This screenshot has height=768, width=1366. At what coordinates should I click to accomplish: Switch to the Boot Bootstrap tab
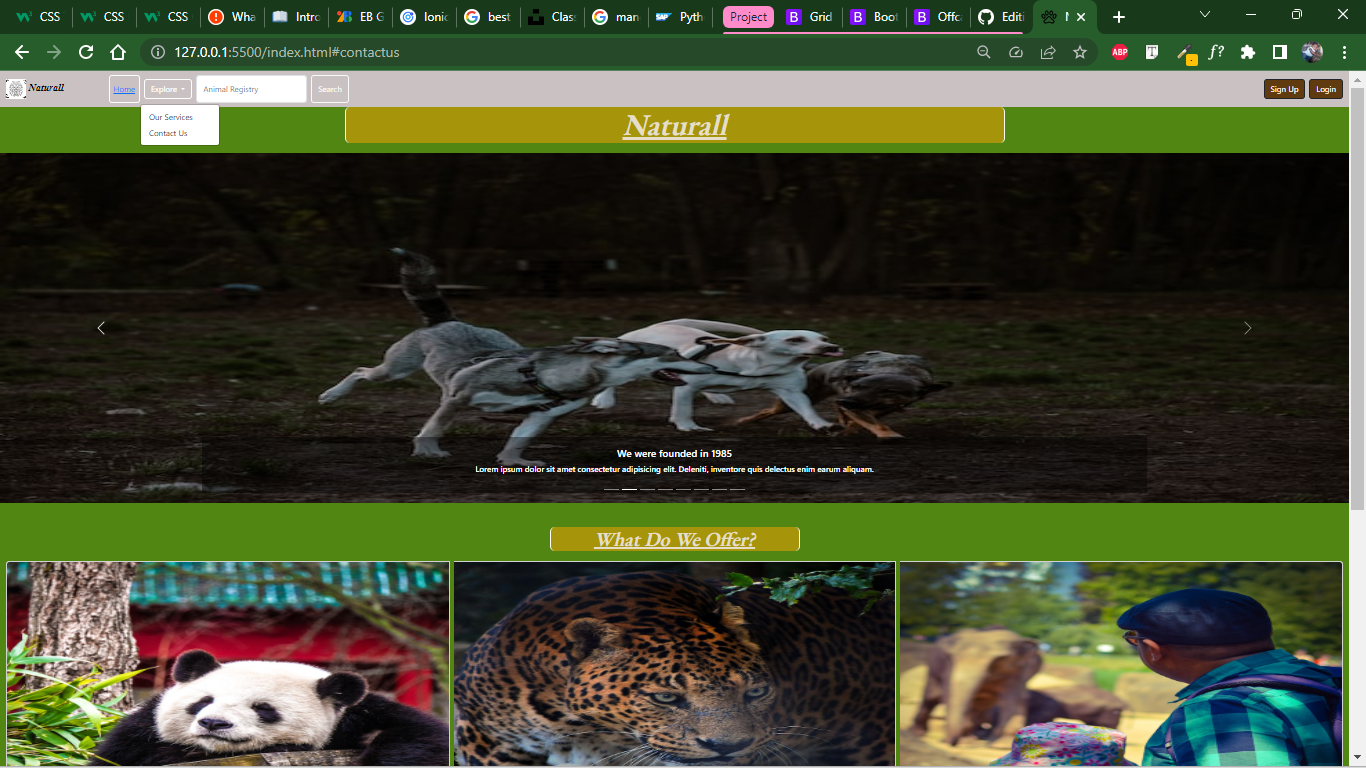(x=874, y=17)
